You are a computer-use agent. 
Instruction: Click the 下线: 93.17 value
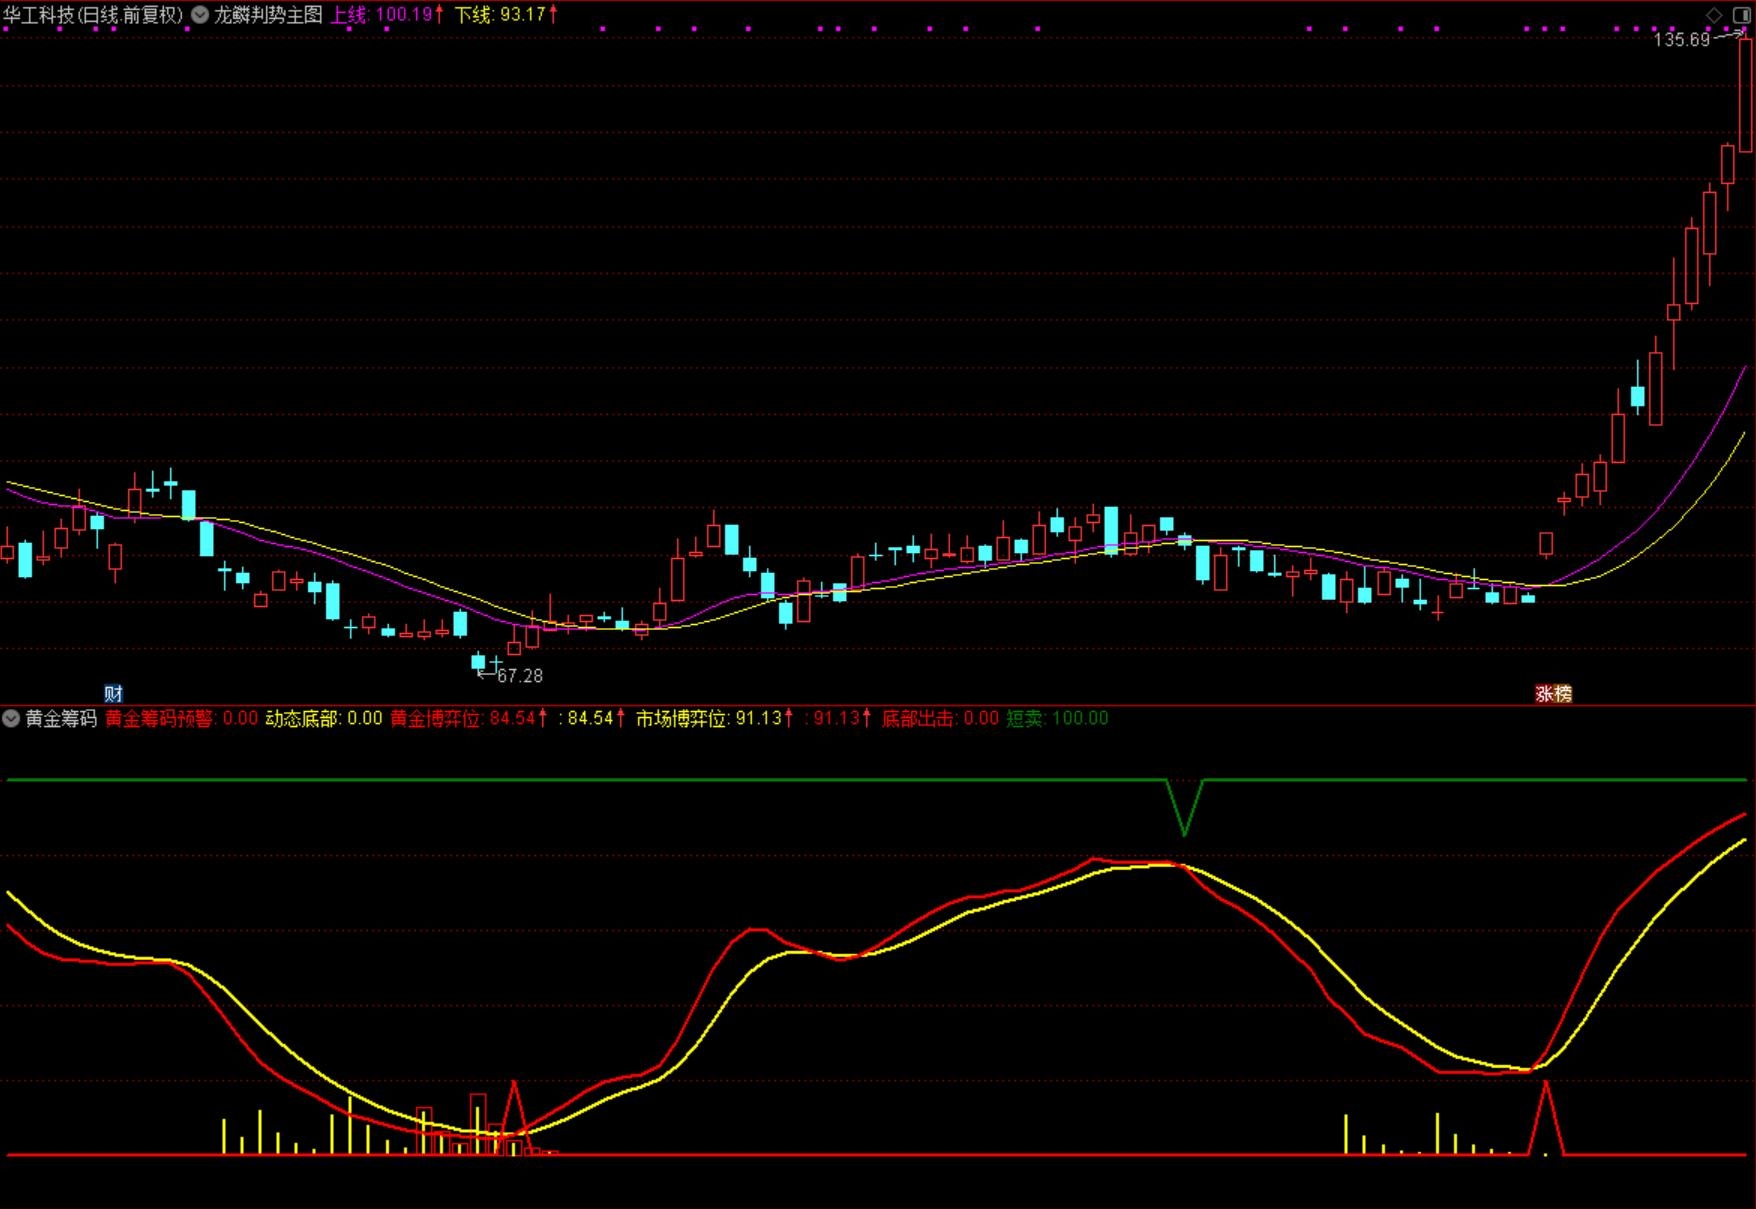click(506, 15)
